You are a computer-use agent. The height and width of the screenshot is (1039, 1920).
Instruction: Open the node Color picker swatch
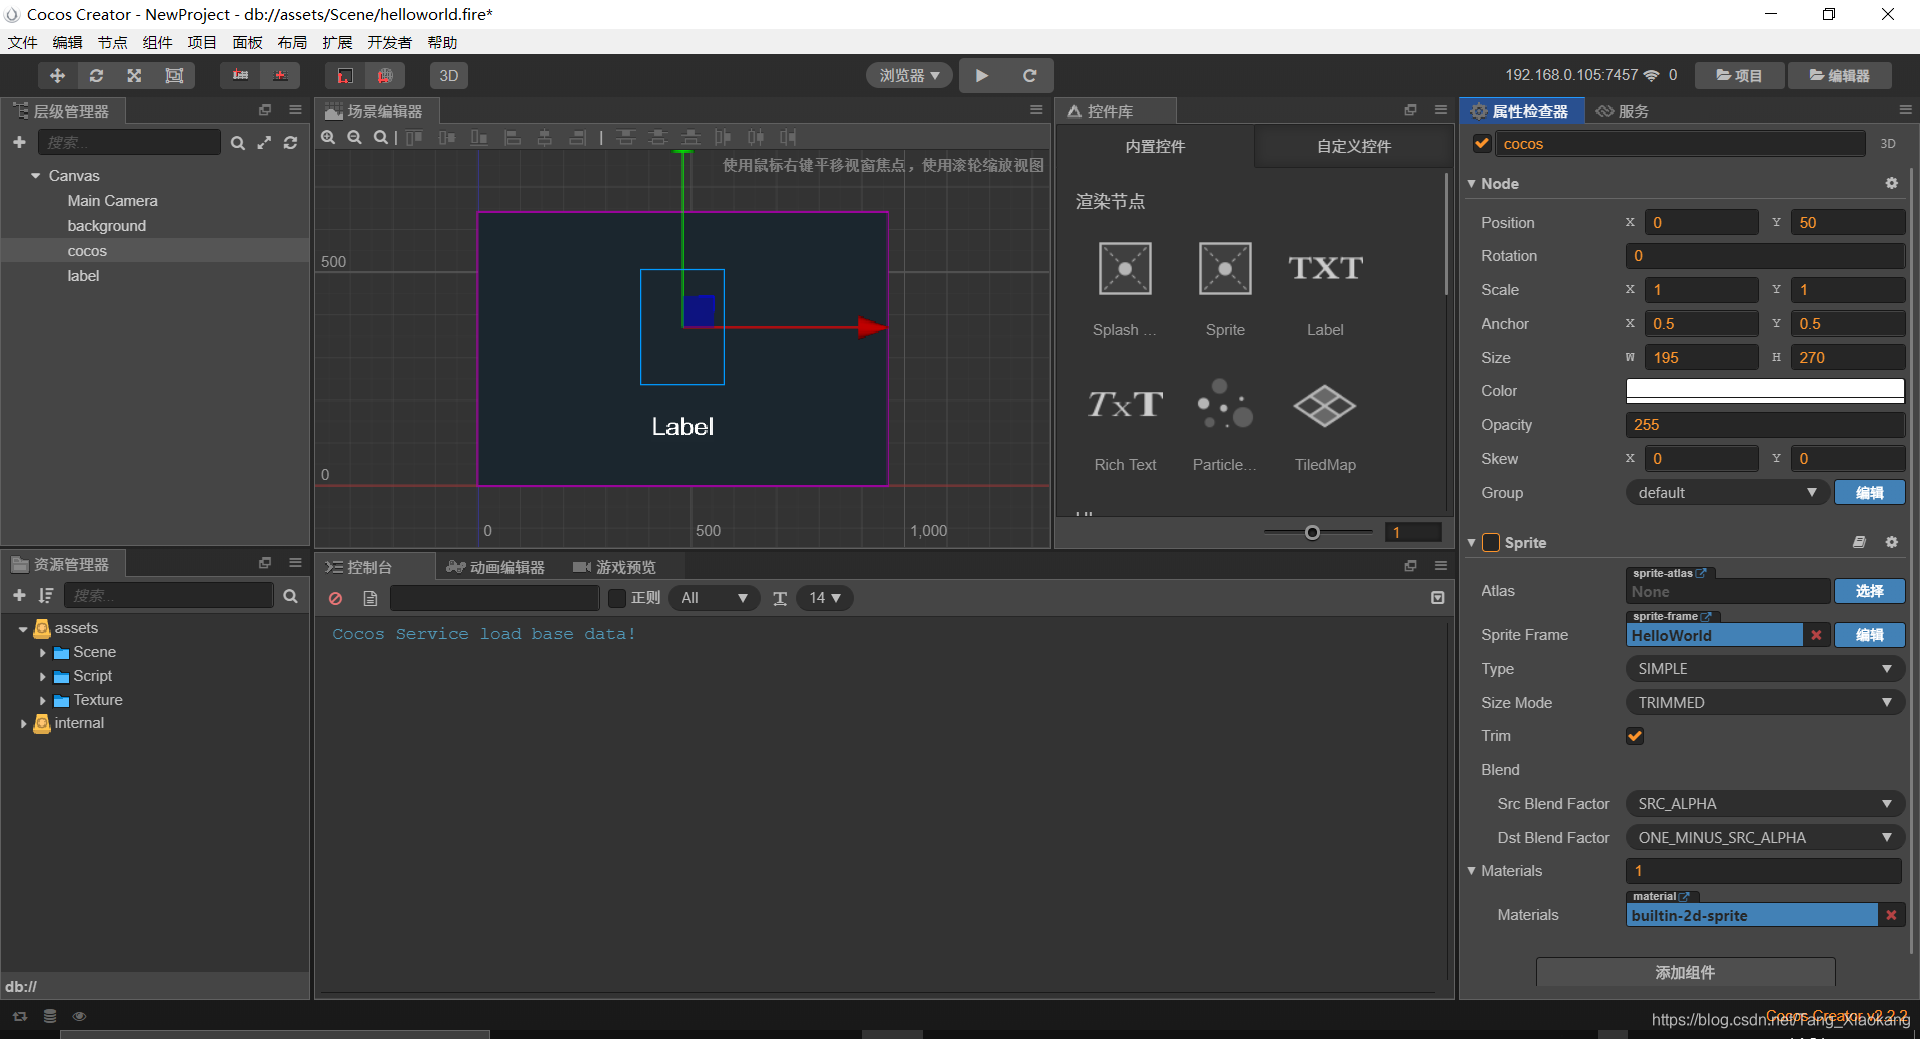click(x=1765, y=391)
